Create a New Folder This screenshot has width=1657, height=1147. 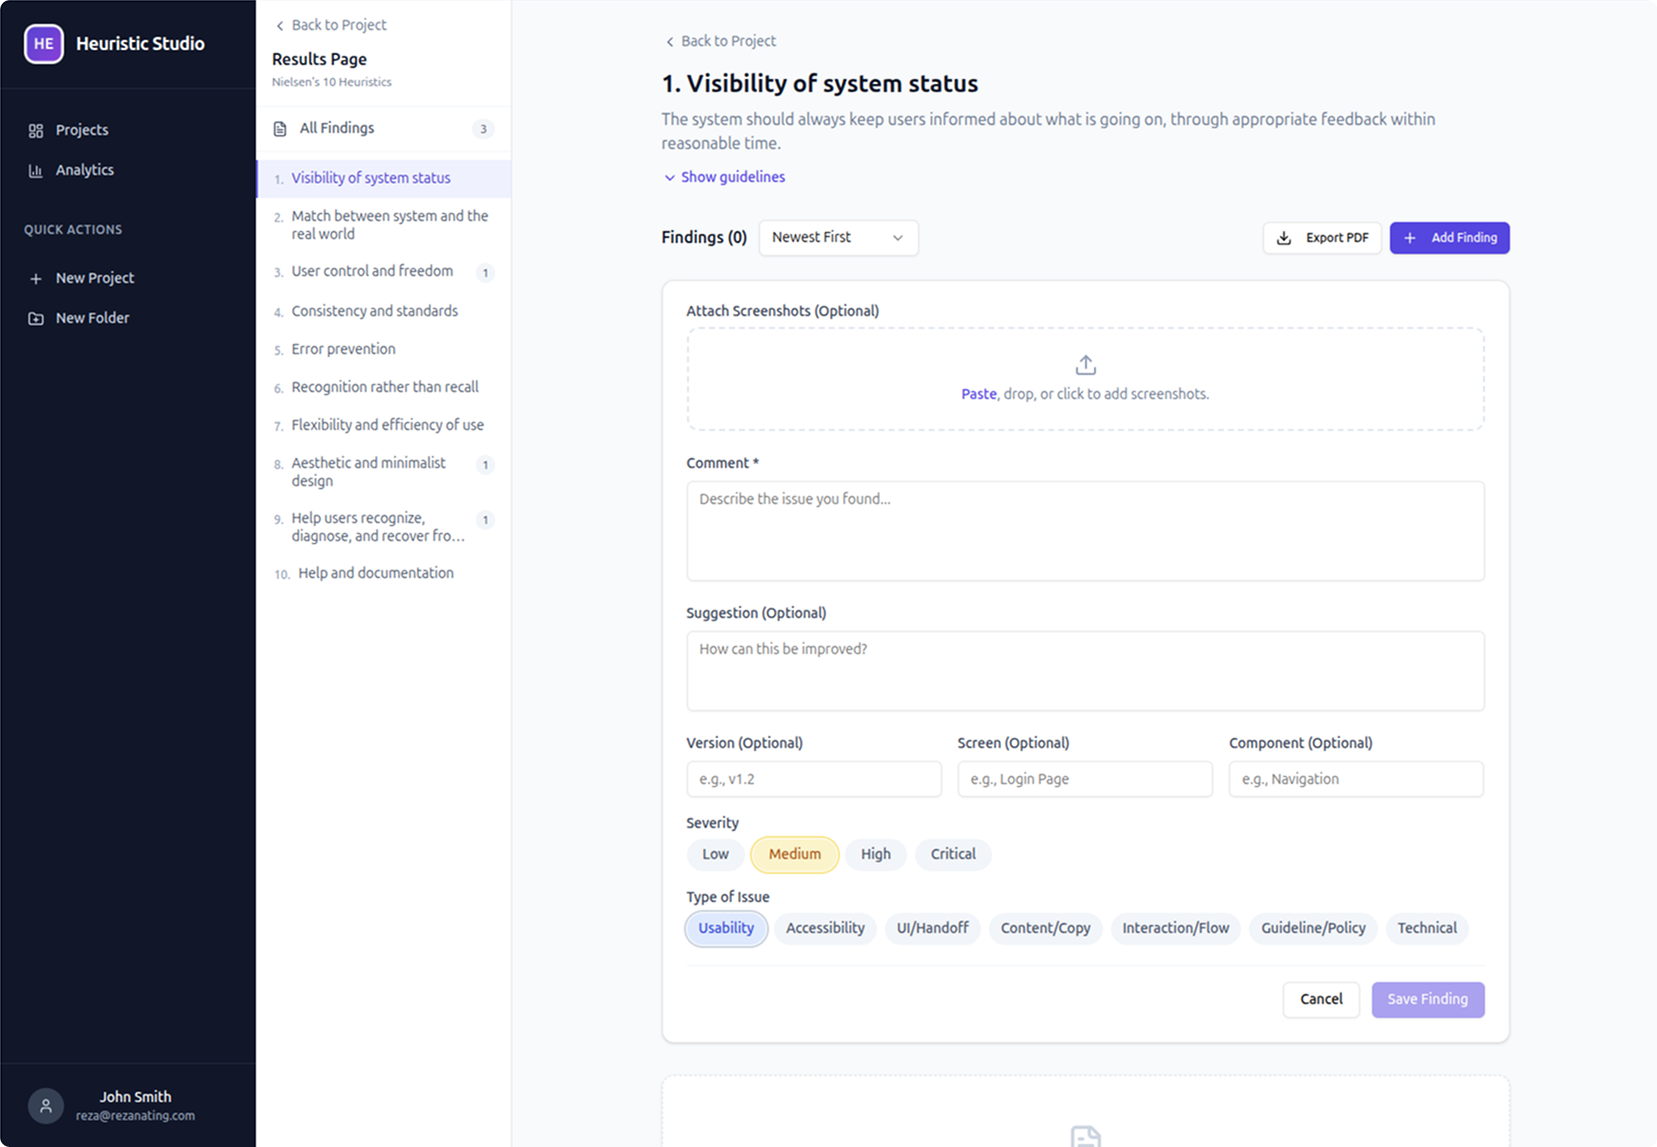92,317
